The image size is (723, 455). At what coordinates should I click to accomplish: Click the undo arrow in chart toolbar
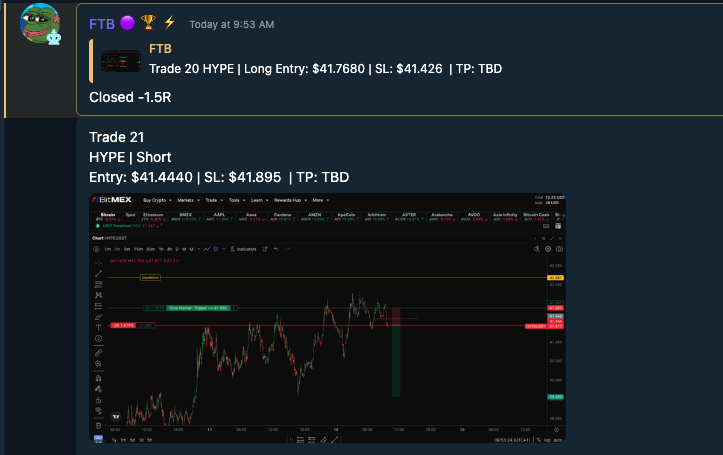point(276,249)
